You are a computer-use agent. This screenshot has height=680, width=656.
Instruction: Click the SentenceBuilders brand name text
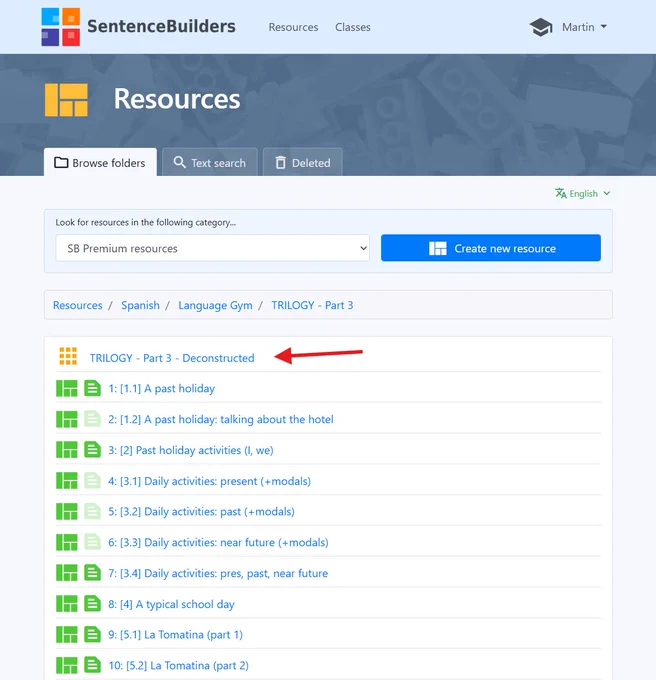(161, 26)
